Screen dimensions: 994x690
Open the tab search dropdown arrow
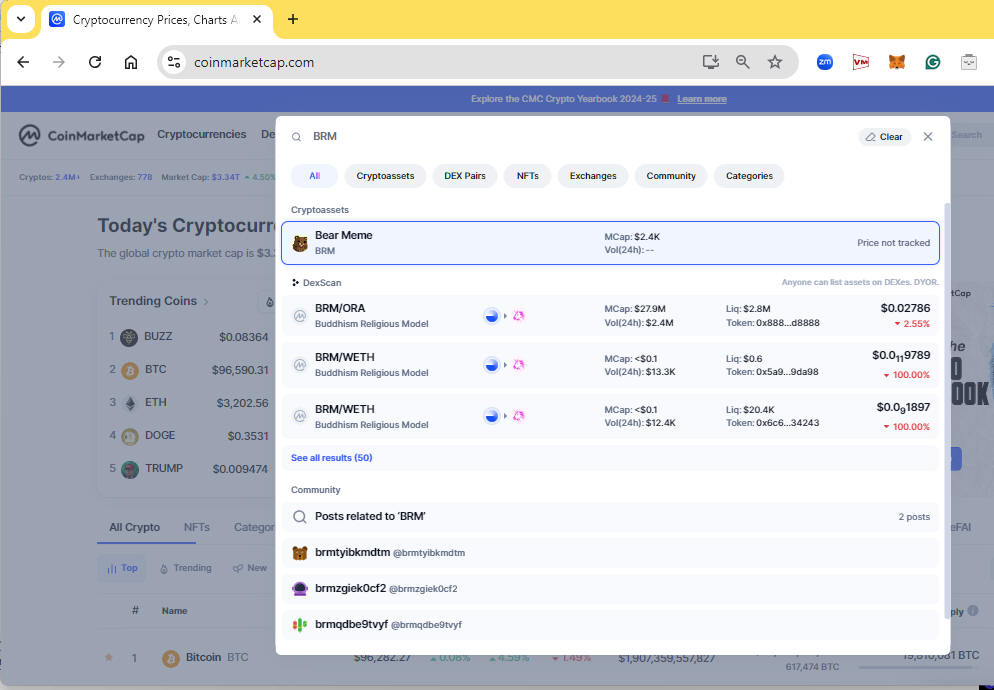[21, 19]
